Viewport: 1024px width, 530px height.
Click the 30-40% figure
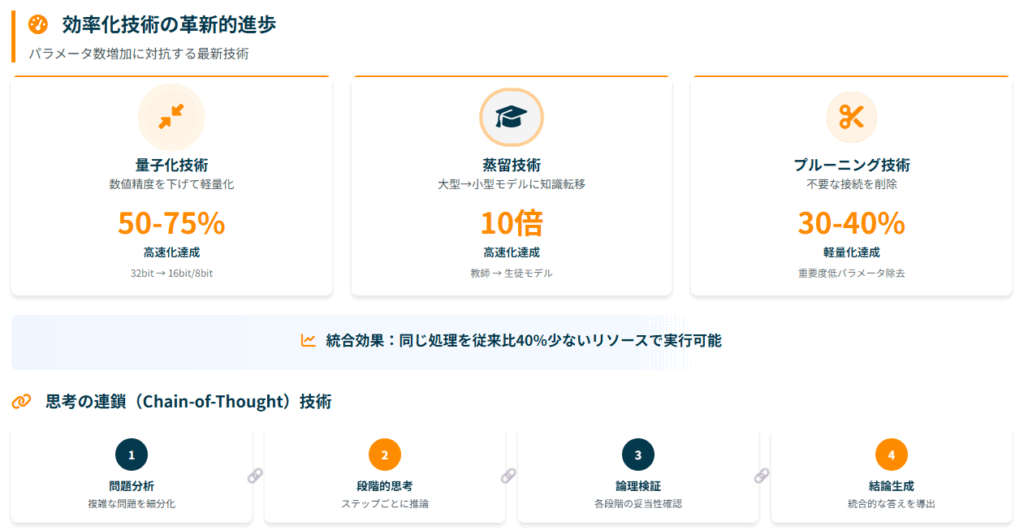coord(852,223)
